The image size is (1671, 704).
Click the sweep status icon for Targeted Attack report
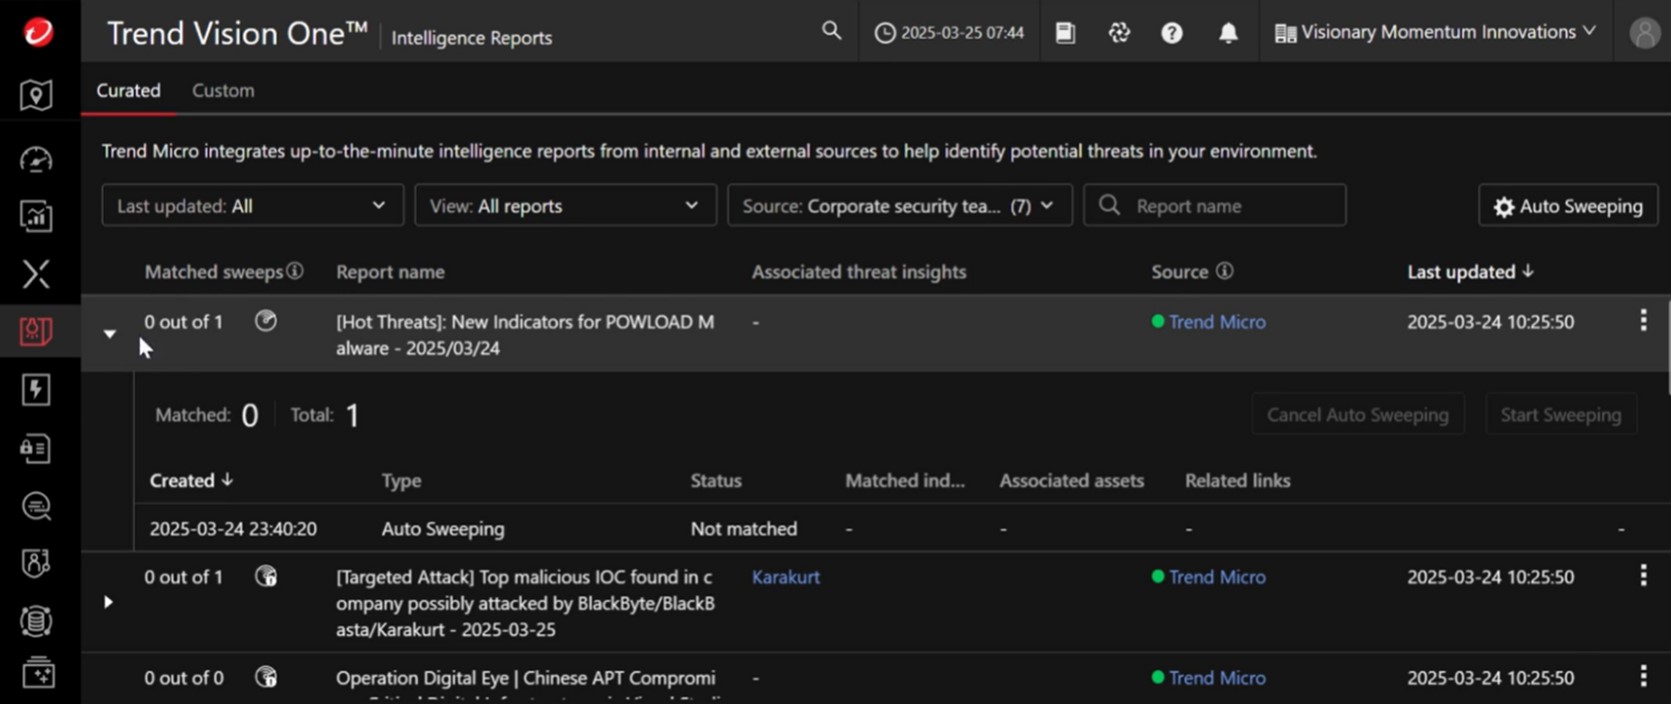click(x=265, y=576)
